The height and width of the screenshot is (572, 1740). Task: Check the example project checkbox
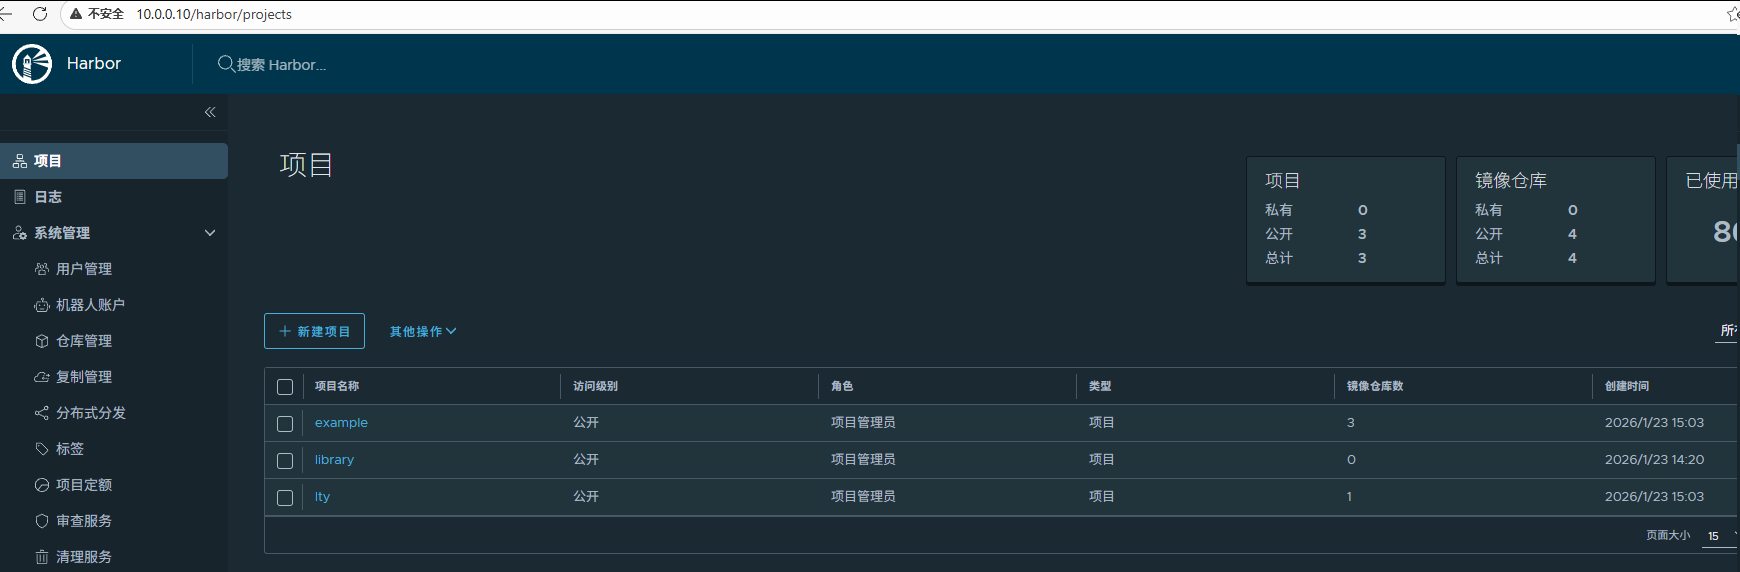(x=285, y=424)
